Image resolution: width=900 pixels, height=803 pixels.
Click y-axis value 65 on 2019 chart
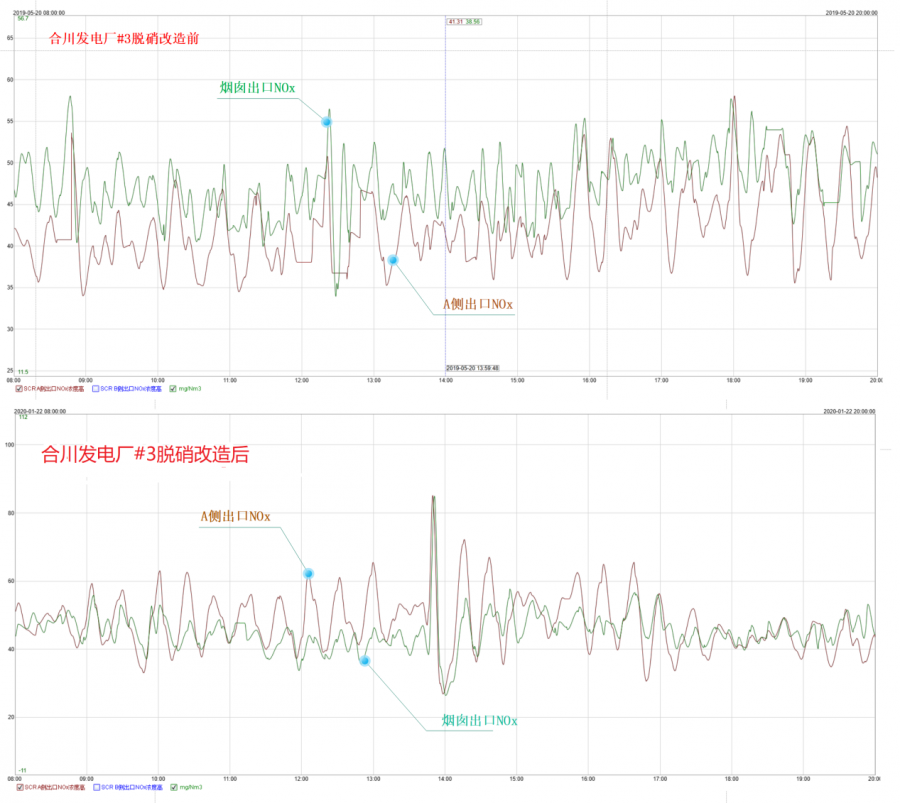tap(10, 38)
